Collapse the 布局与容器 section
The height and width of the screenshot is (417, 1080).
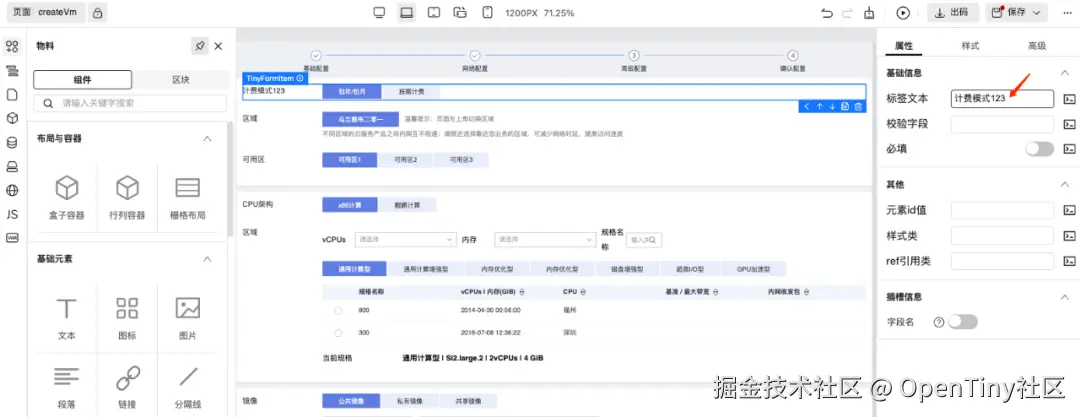207,139
